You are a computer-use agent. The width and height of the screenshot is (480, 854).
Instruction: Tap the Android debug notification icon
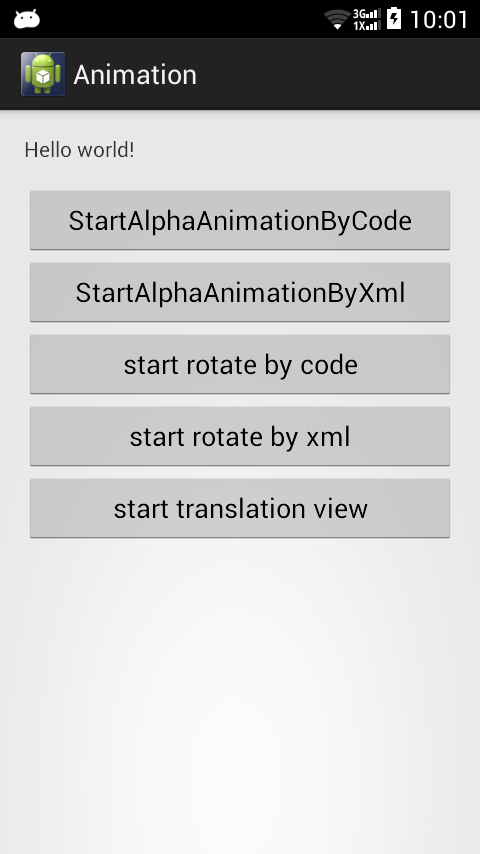coord(27,19)
